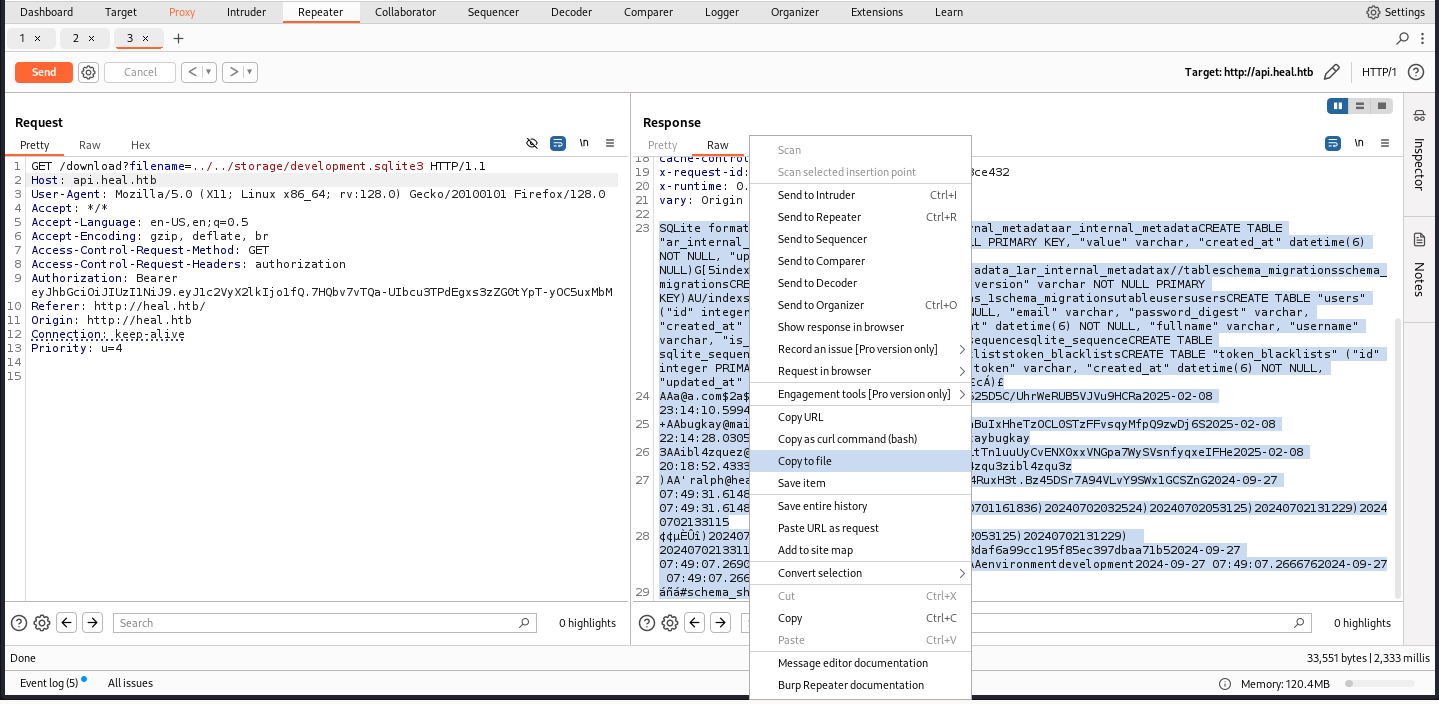This screenshot has height=704, width=1439.
Task: Open Response search help icon
Action: pos(647,623)
